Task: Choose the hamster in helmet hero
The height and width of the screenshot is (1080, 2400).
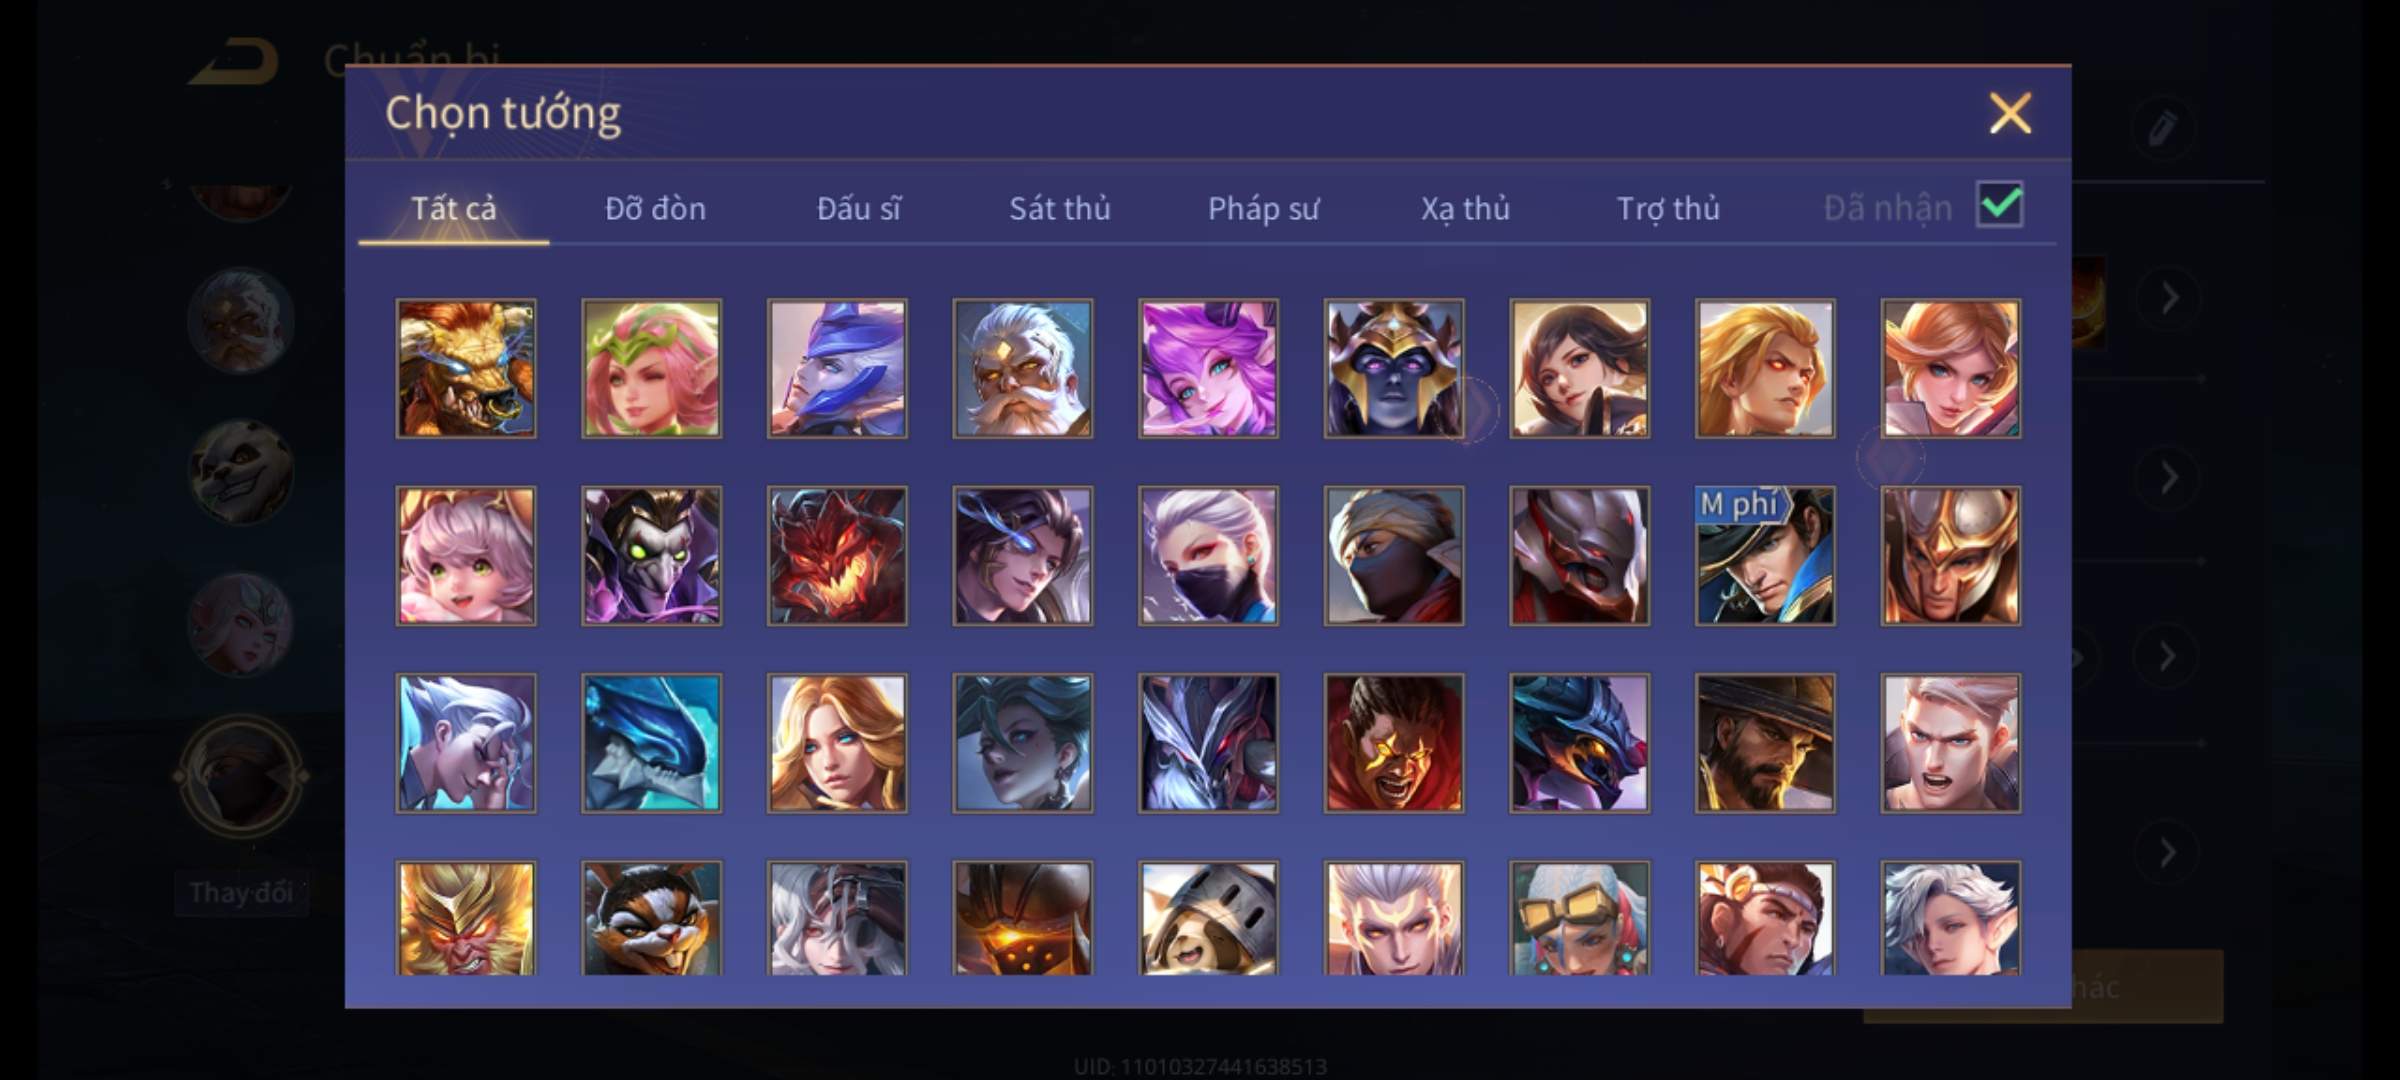Action: 1208,918
